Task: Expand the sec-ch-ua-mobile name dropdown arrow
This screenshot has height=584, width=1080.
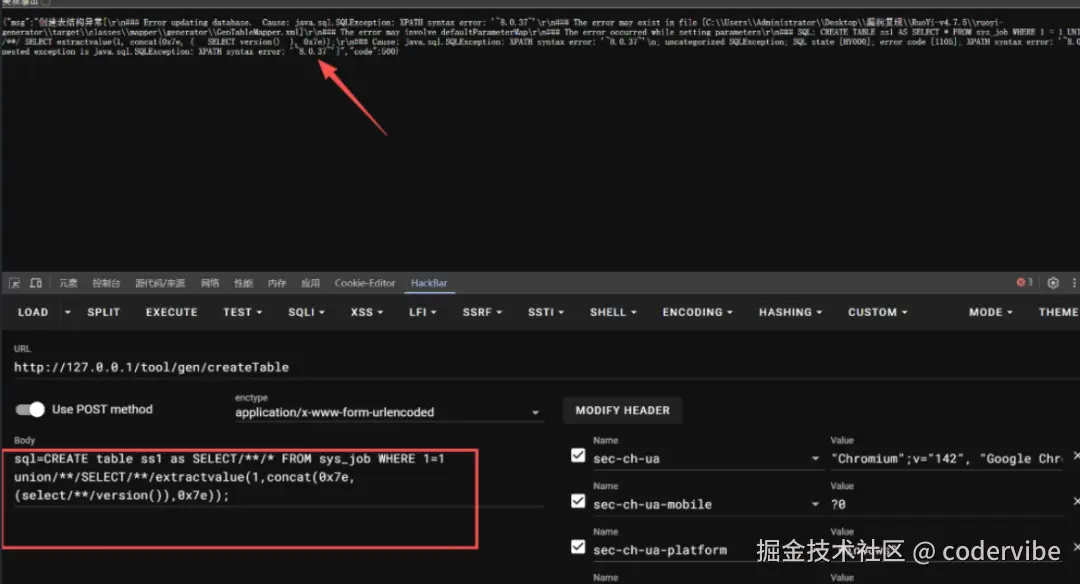Action: (816, 504)
